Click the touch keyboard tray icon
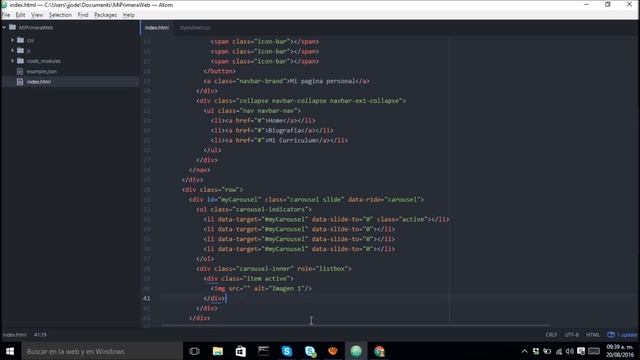The height and width of the screenshot is (360, 640). [x=594, y=351]
